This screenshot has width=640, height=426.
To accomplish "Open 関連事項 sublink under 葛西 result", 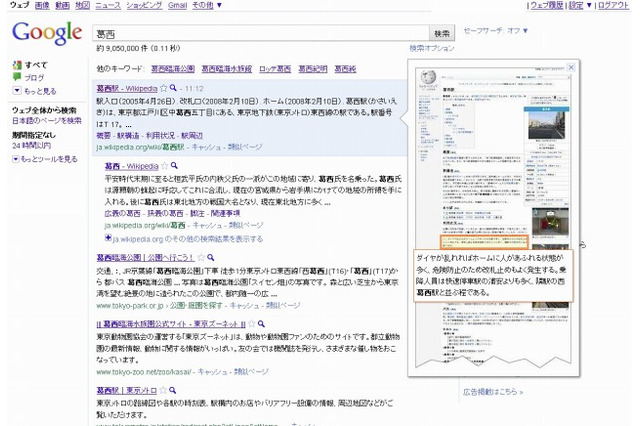I will tap(225, 213).
